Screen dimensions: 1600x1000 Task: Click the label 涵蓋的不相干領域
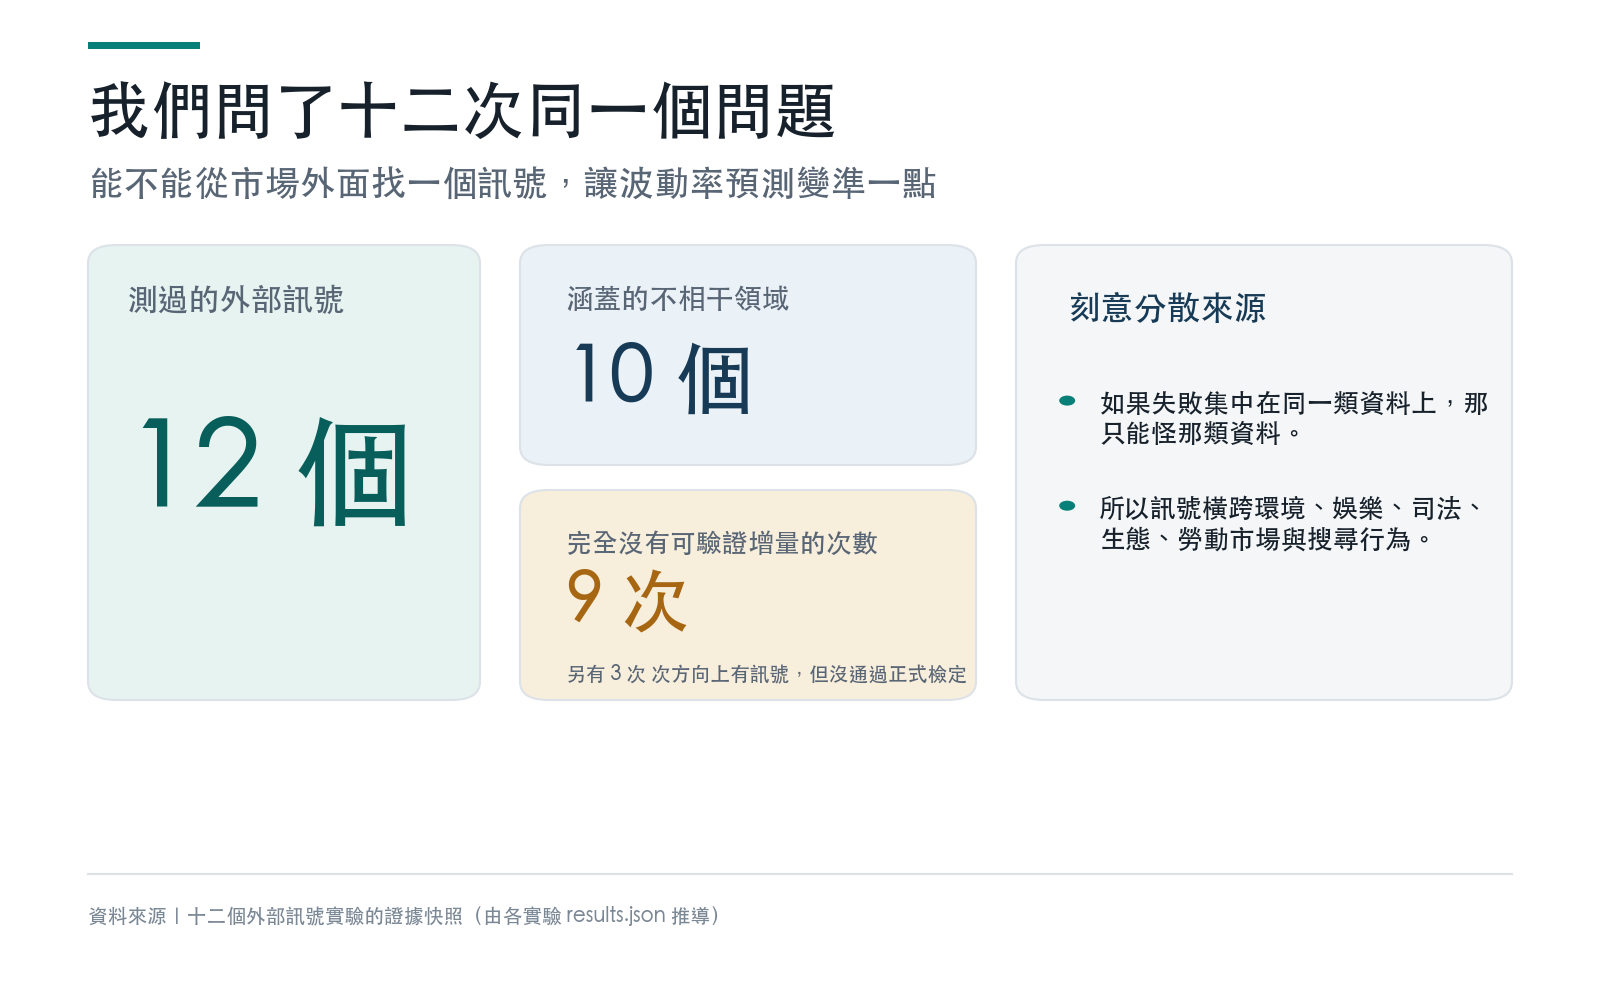[x=678, y=298]
